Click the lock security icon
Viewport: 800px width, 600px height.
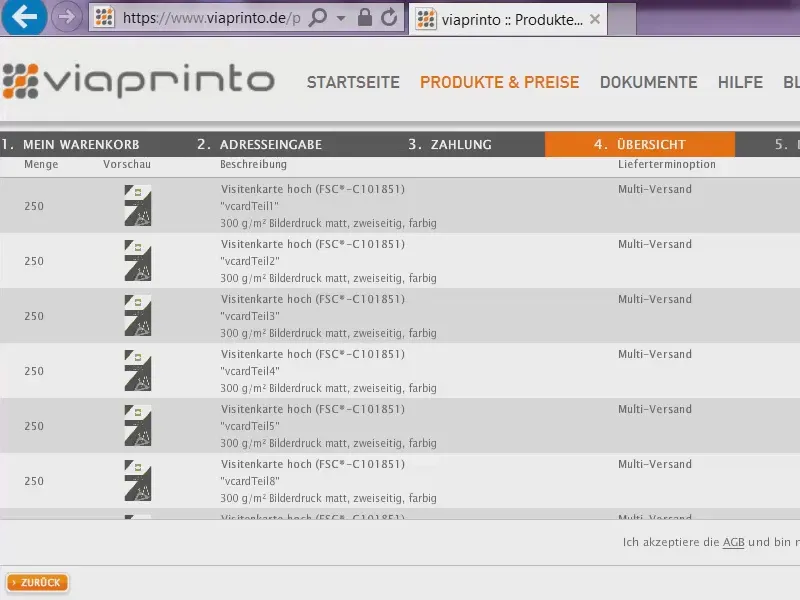point(364,17)
